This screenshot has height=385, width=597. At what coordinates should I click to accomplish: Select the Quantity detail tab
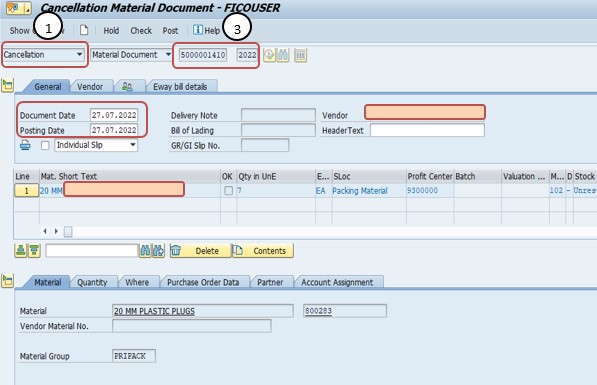point(92,282)
